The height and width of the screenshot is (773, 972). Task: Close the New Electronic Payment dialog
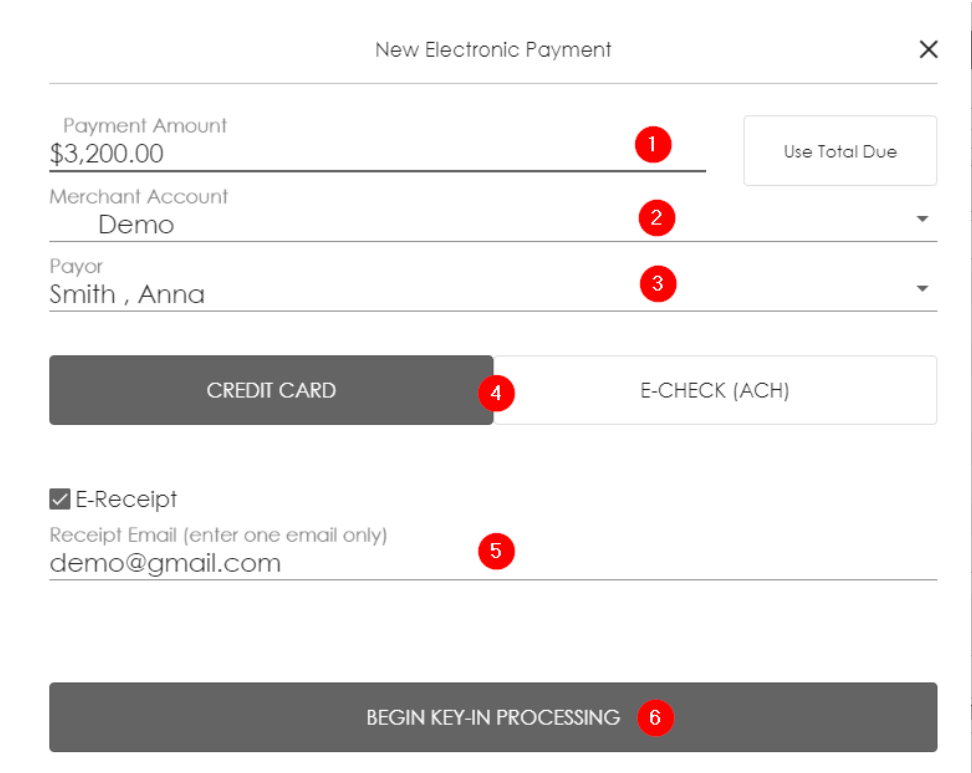(928, 49)
